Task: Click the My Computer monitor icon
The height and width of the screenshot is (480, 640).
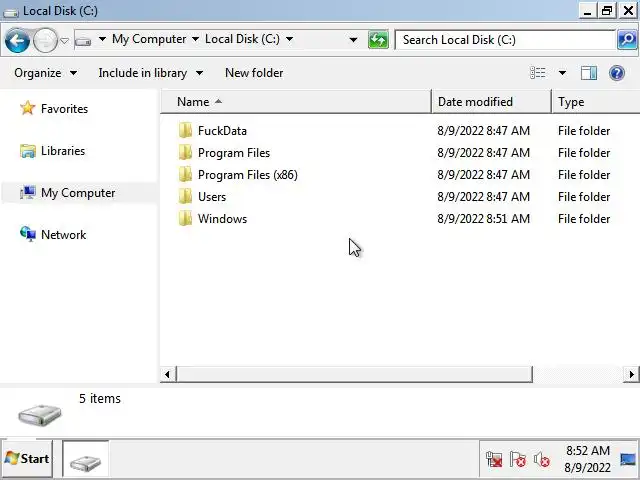Action: point(28,192)
